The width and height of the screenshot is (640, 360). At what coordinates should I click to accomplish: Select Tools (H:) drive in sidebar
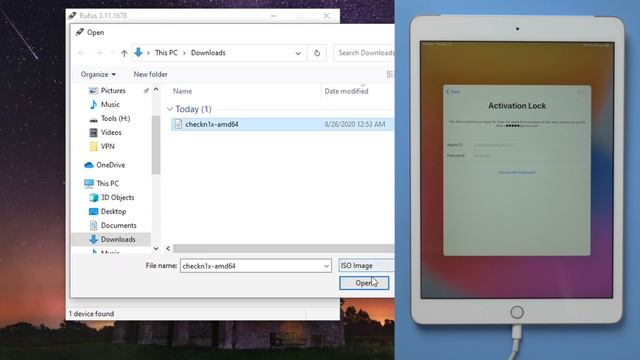[116, 118]
